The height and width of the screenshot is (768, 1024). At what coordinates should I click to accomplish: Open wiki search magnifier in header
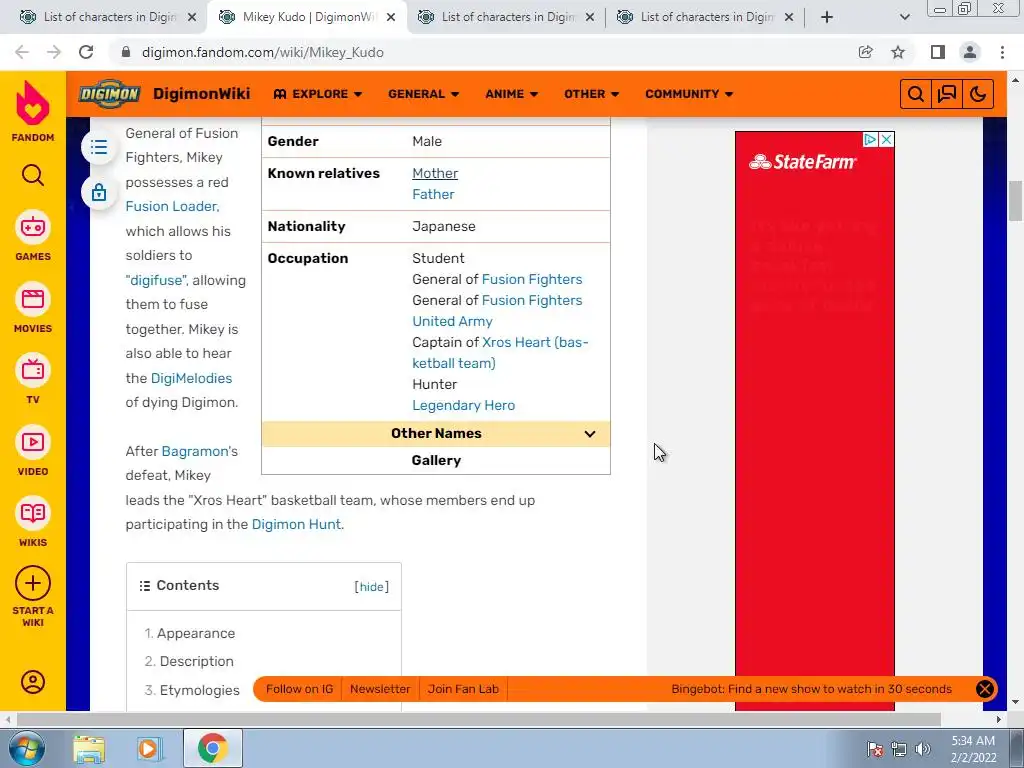[x=916, y=94]
